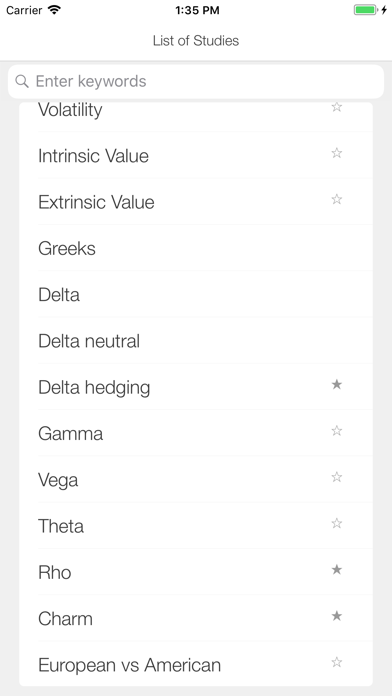Mark Gamma as favorite with star
The image size is (392, 696).
pos(337,431)
